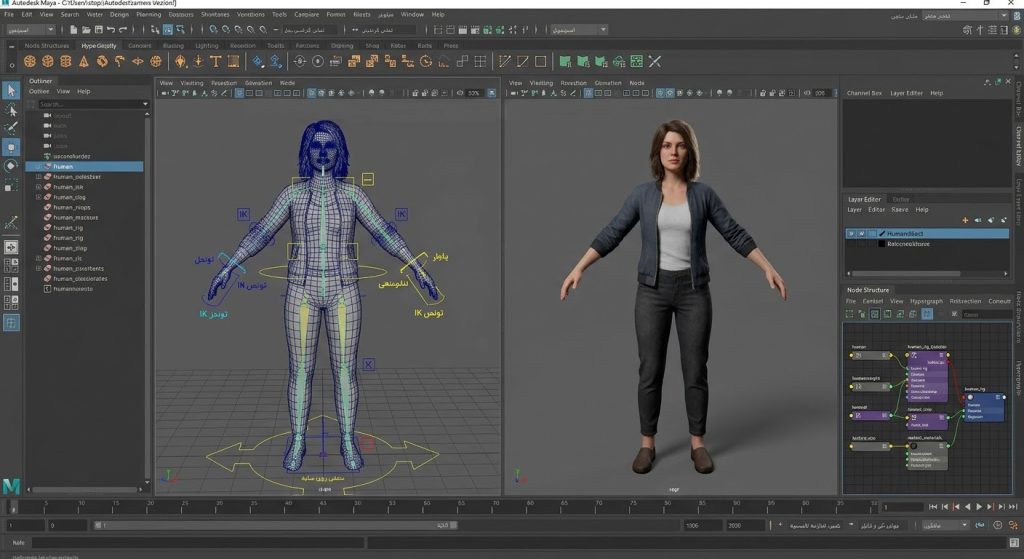Expand the second human_ node in Outliner

[39, 187]
